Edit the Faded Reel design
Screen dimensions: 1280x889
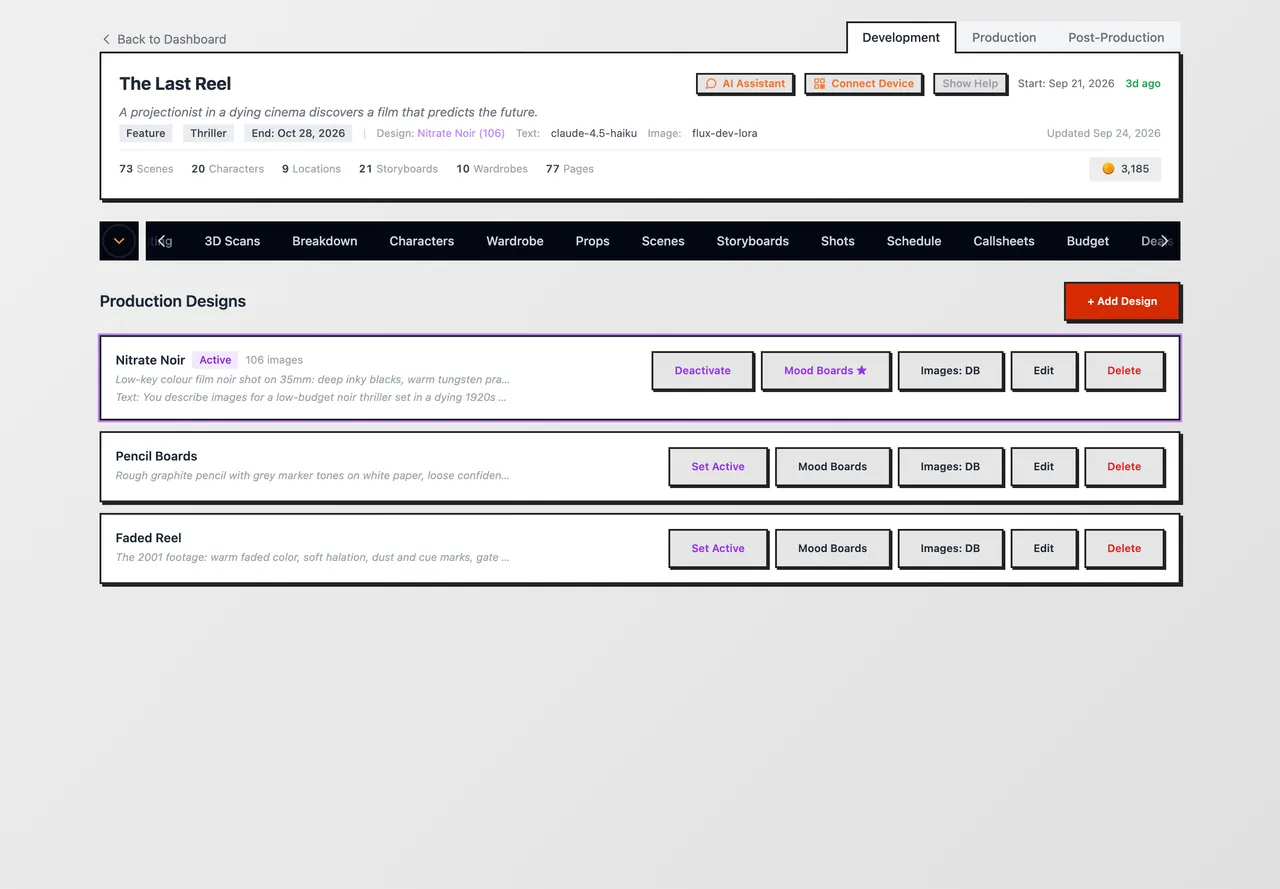(x=1044, y=549)
